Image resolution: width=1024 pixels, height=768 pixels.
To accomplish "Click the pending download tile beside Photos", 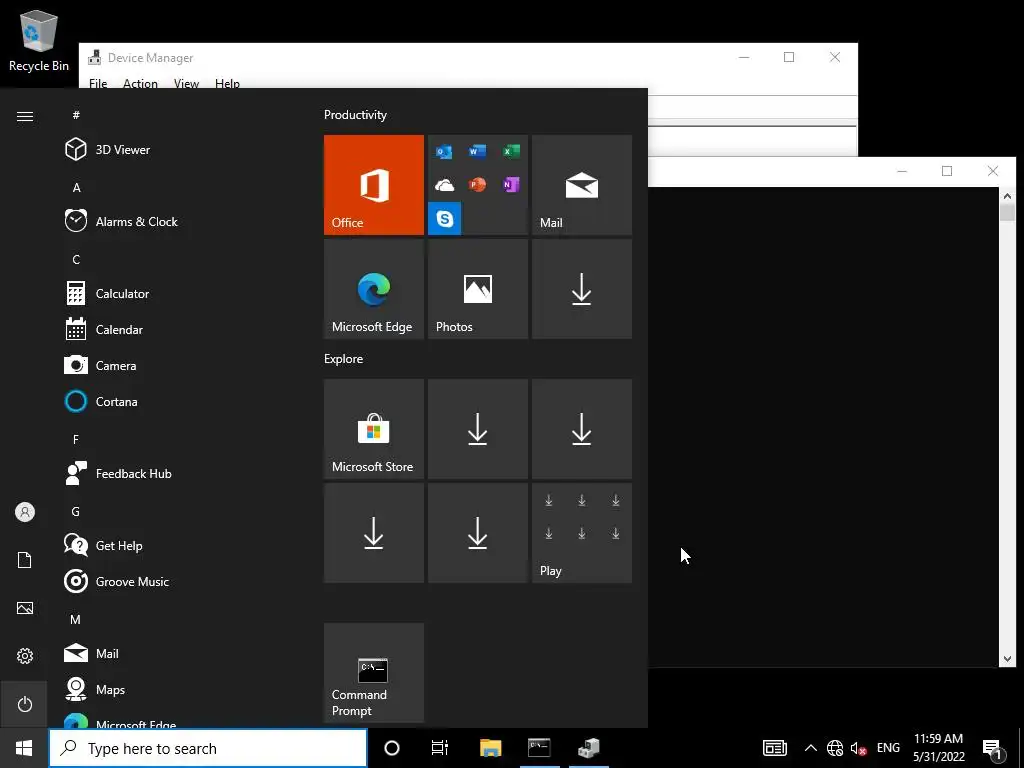I will (x=582, y=289).
